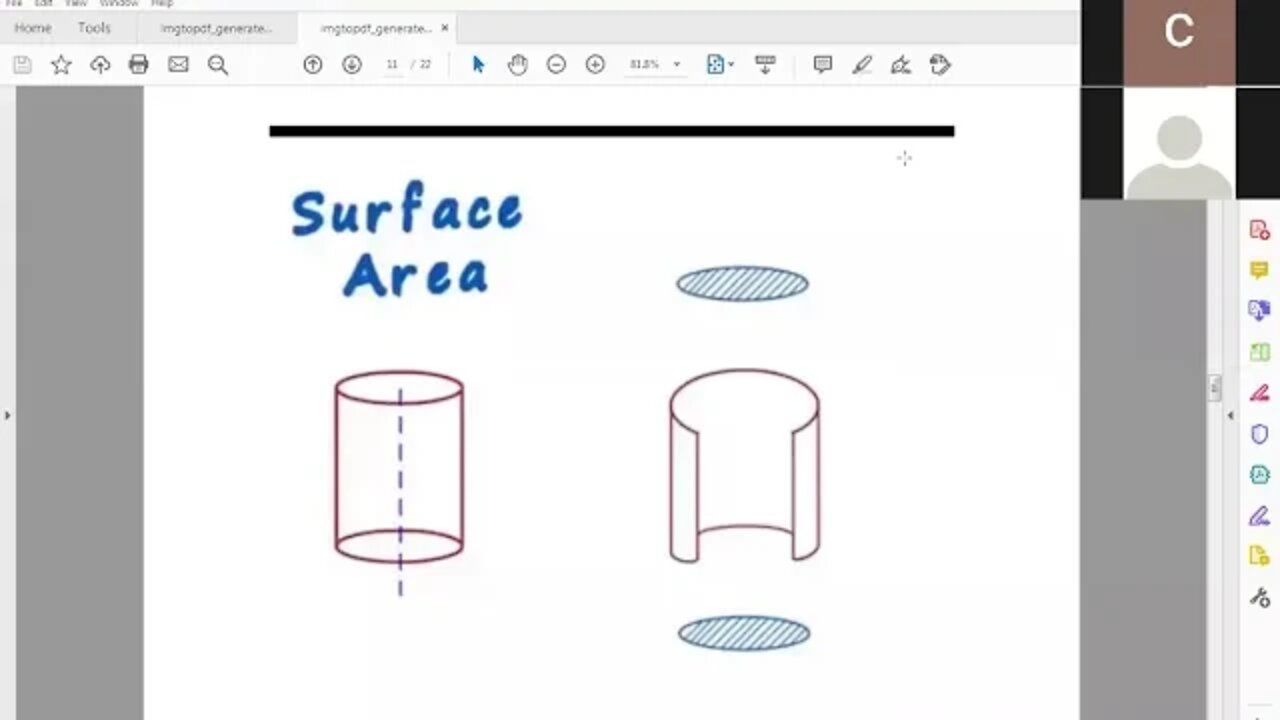Click the total pages text 22
Image resolution: width=1280 pixels, height=720 pixels.
click(425, 65)
